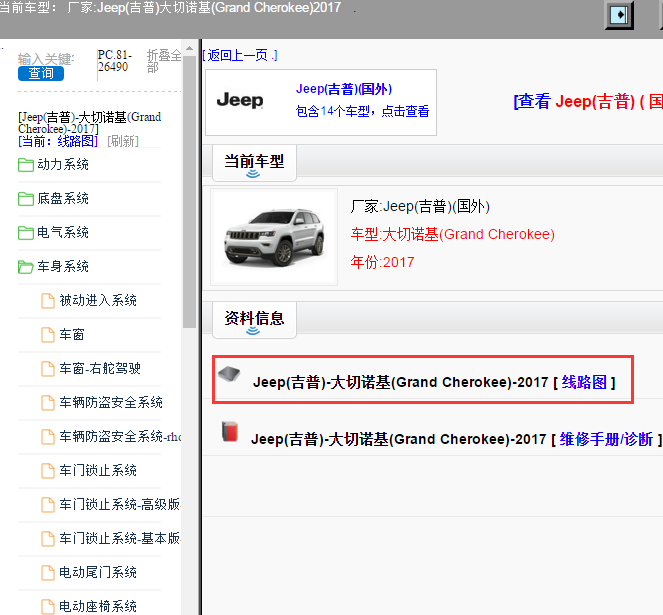Image resolution: width=663 pixels, height=615 pixels.
Task: Click the PC.81-26490 text in sidebar
Action: (x=114, y=61)
